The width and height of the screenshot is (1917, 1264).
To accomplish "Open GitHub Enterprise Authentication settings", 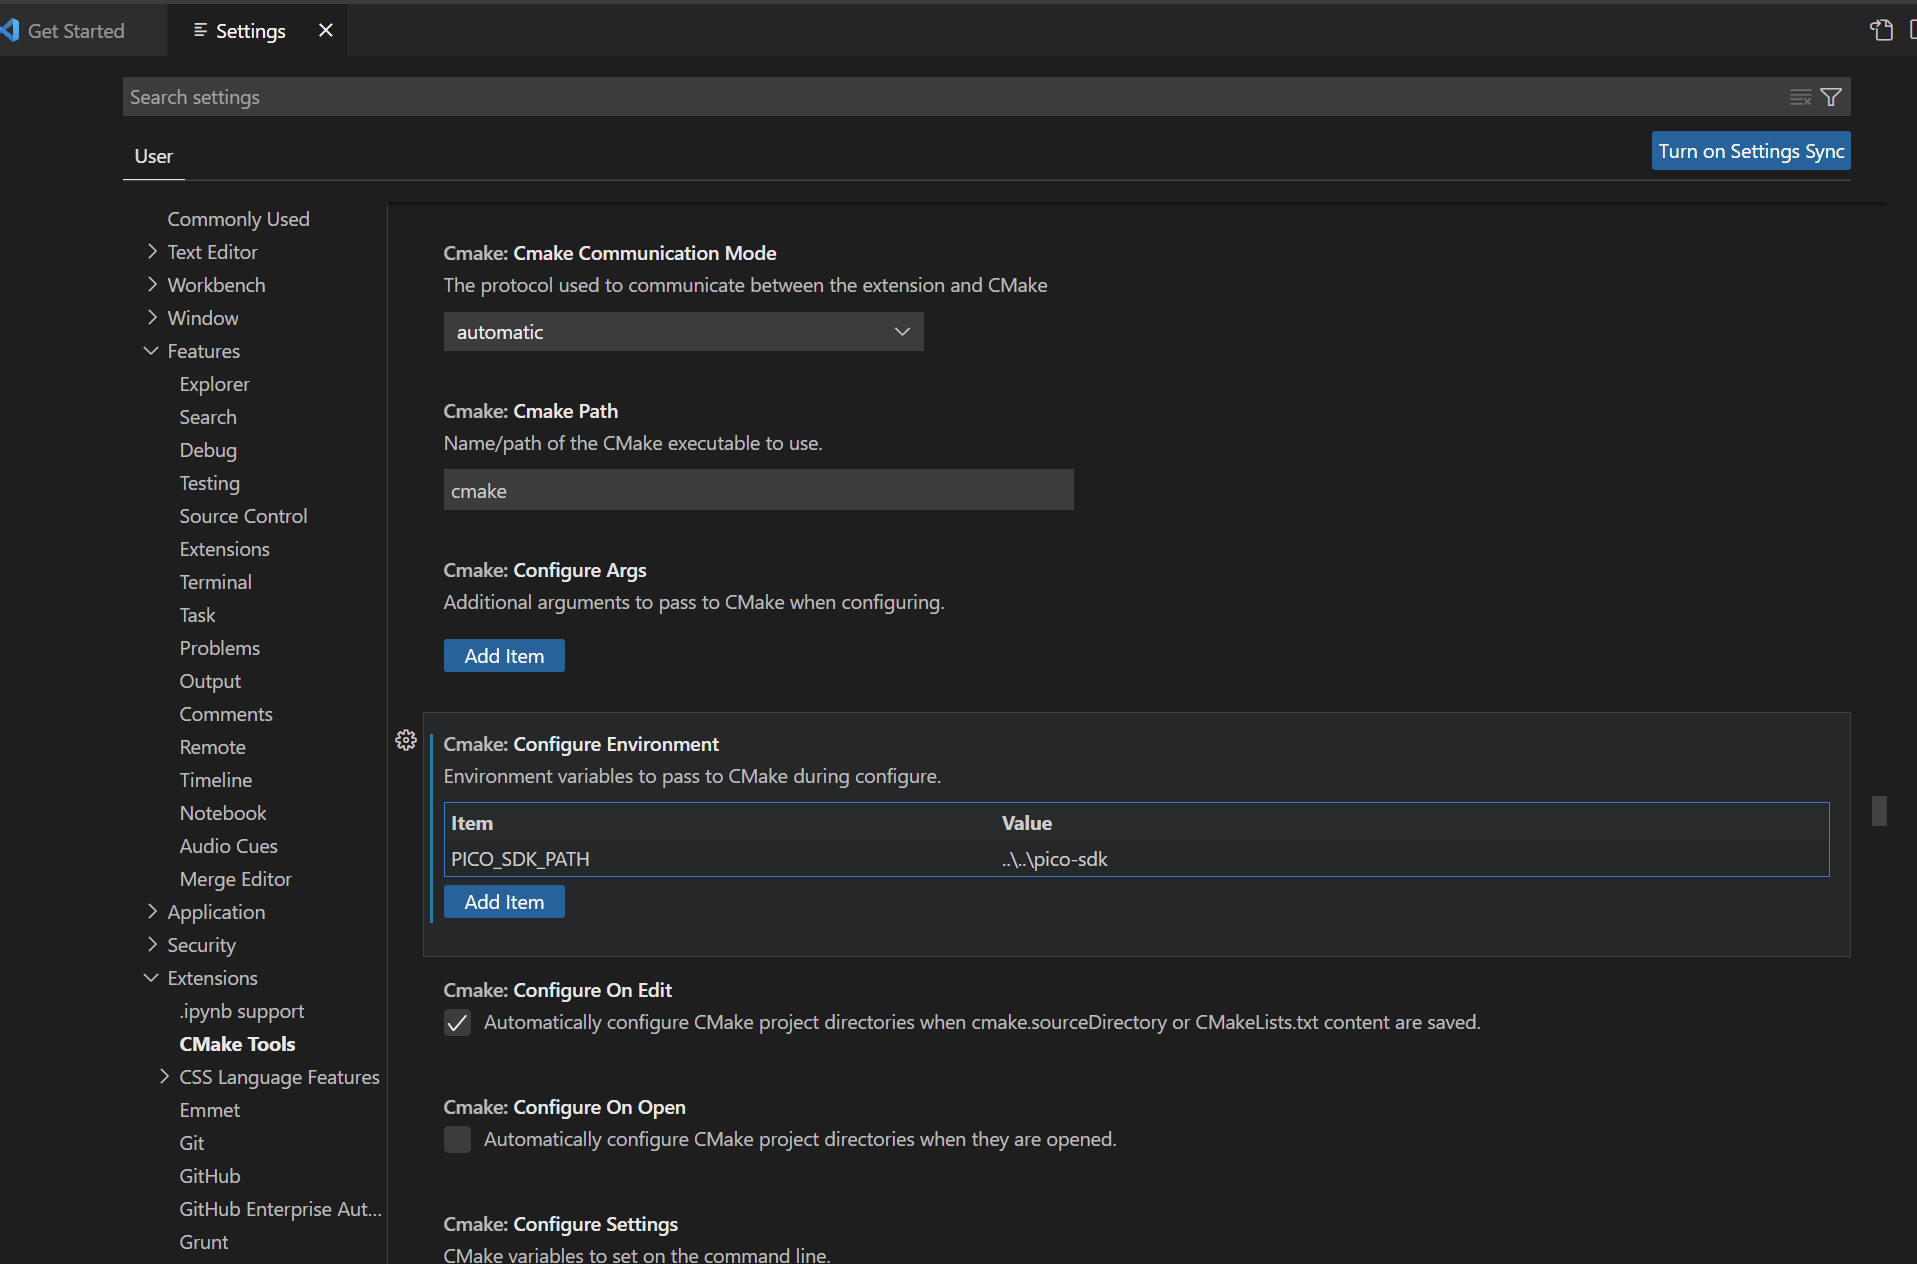I will coord(280,1208).
